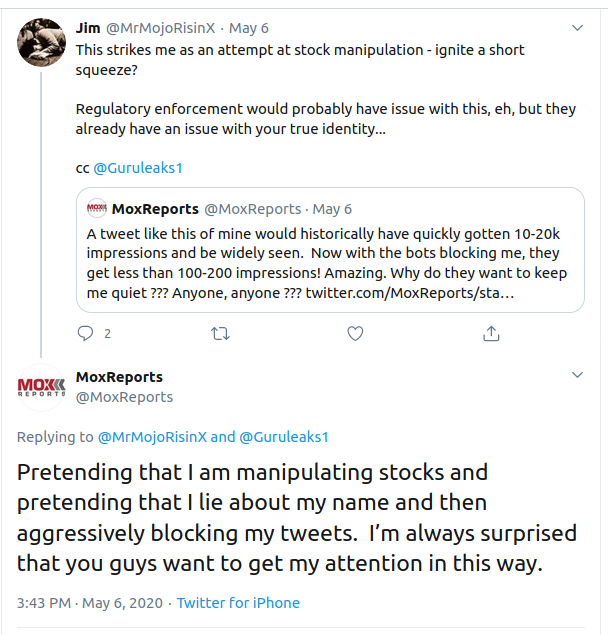Expand options chevron on MoxReports reply
This screenshot has width=608, height=635.
click(577, 375)
